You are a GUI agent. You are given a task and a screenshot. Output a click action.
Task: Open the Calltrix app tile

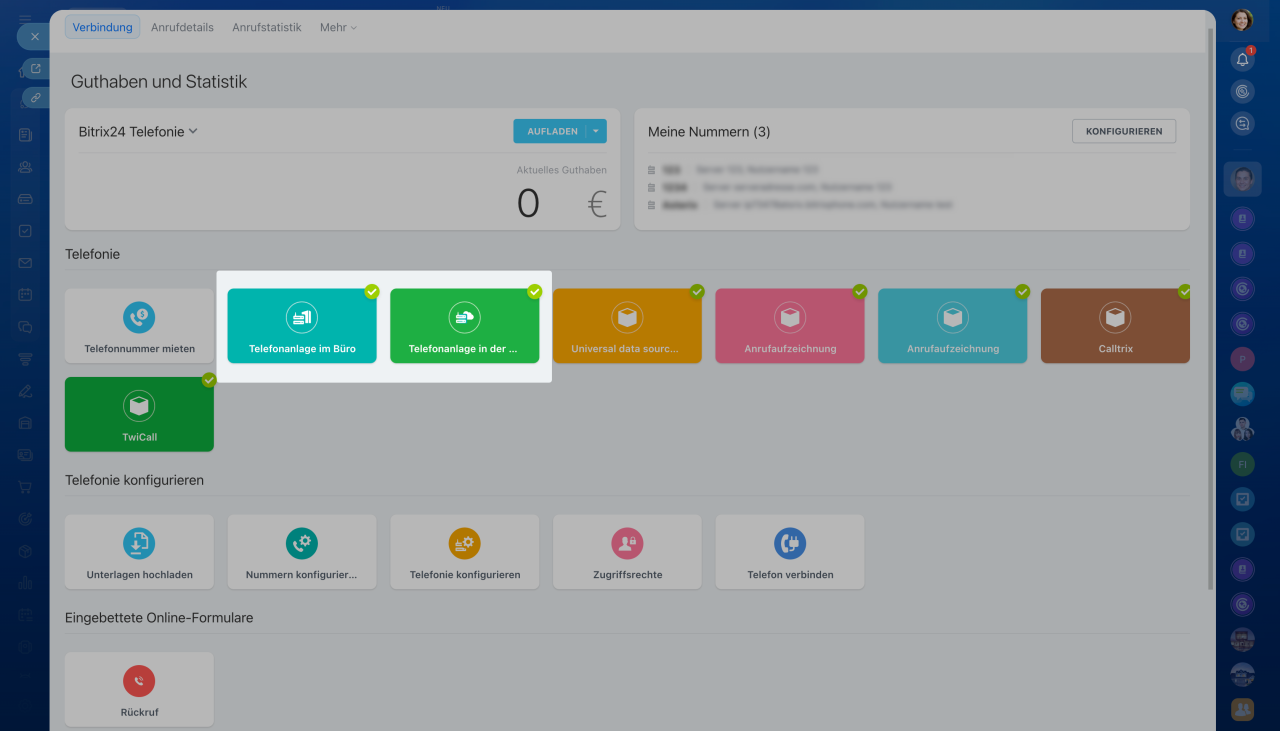(1115, 326)
